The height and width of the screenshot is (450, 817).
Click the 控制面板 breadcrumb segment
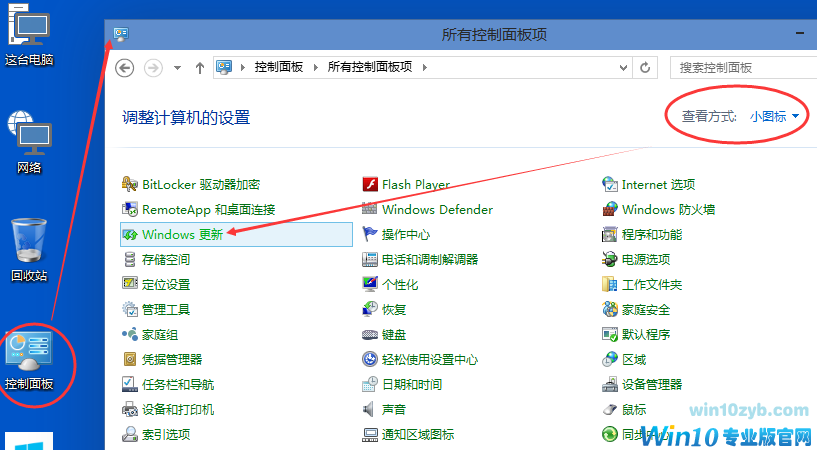279,67
